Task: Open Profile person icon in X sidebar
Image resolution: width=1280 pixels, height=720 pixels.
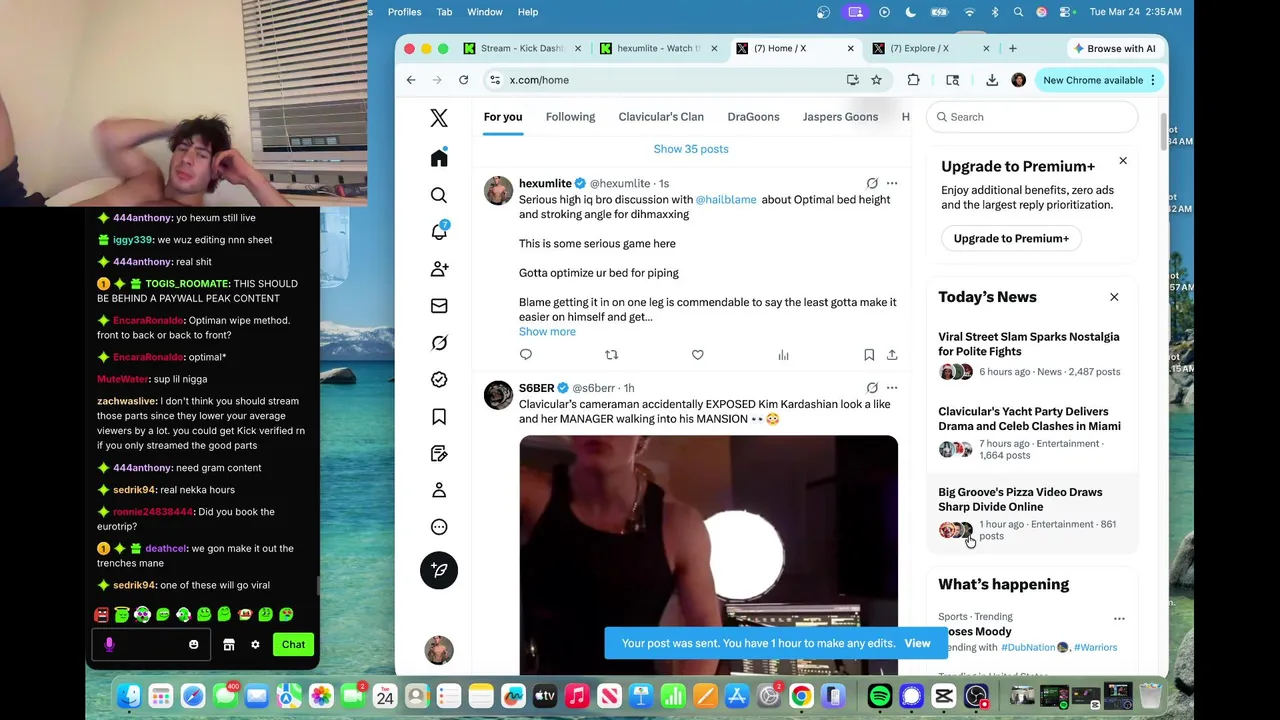Action: coord(439,490)
